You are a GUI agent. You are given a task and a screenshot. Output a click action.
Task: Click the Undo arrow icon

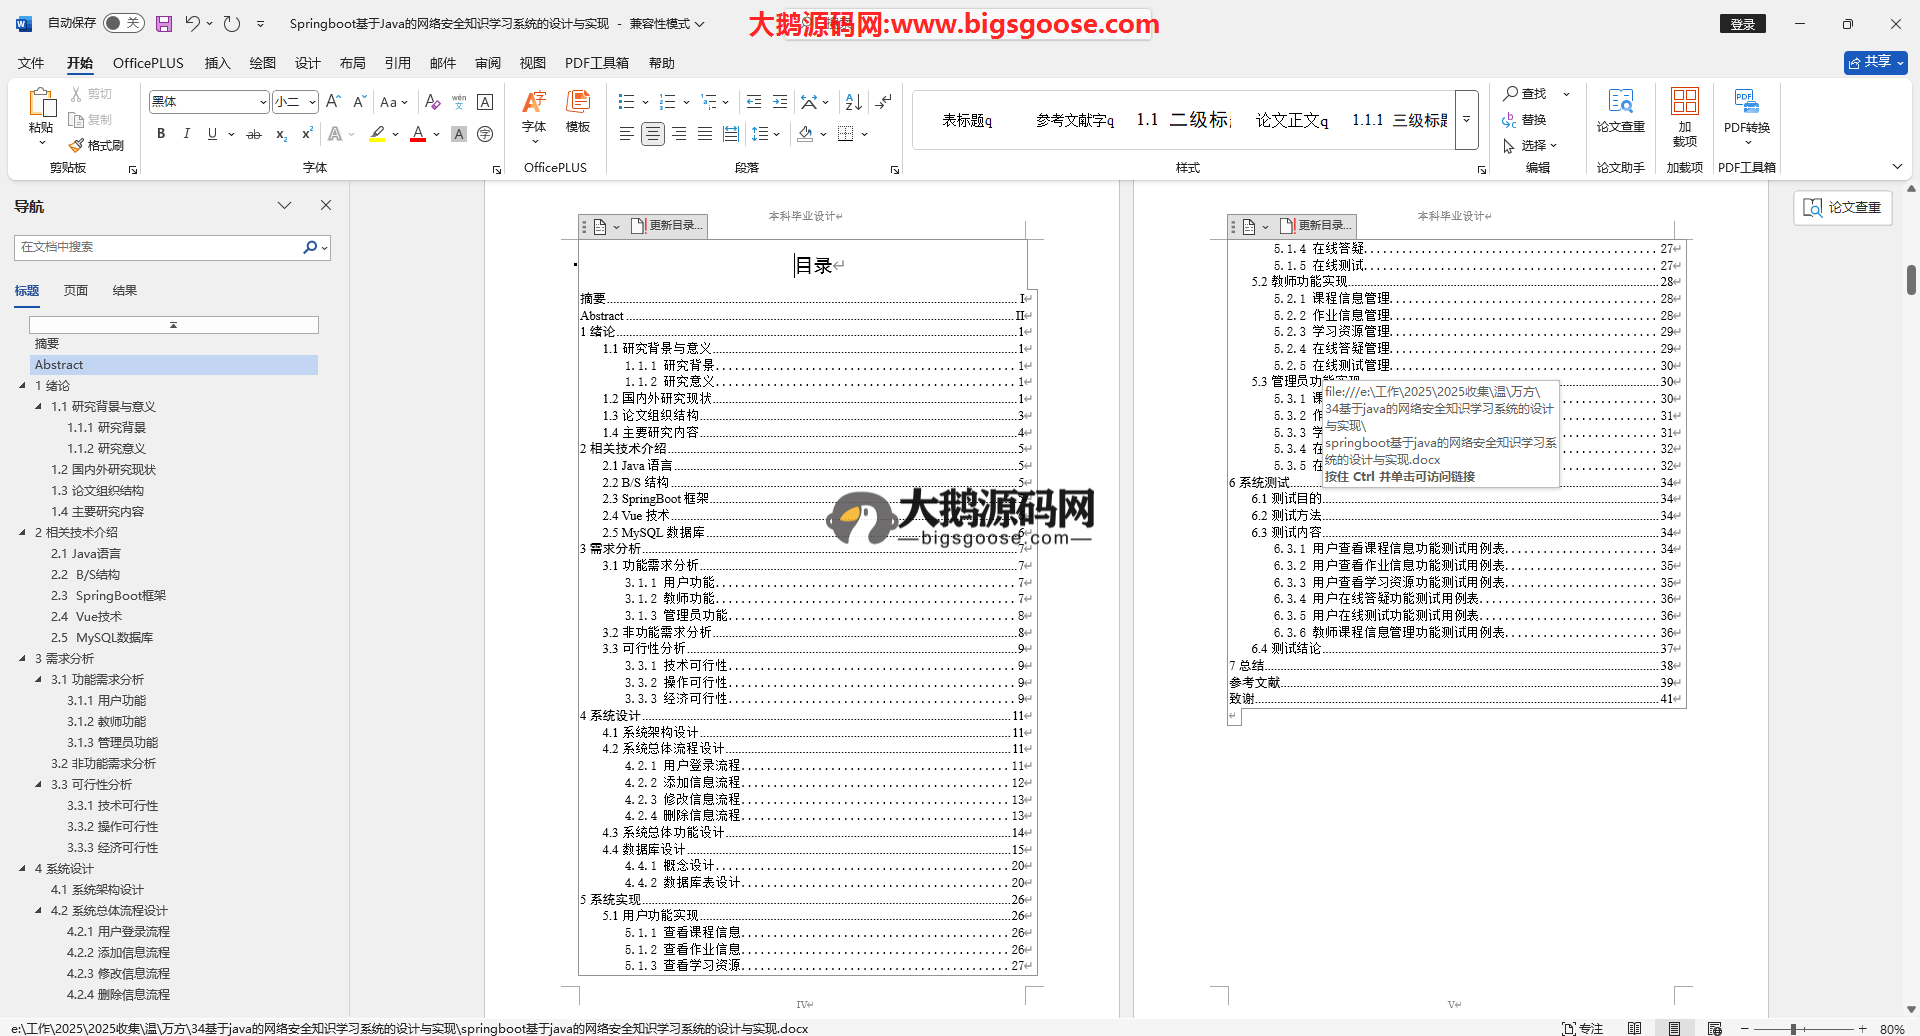(x=192, y=23)
